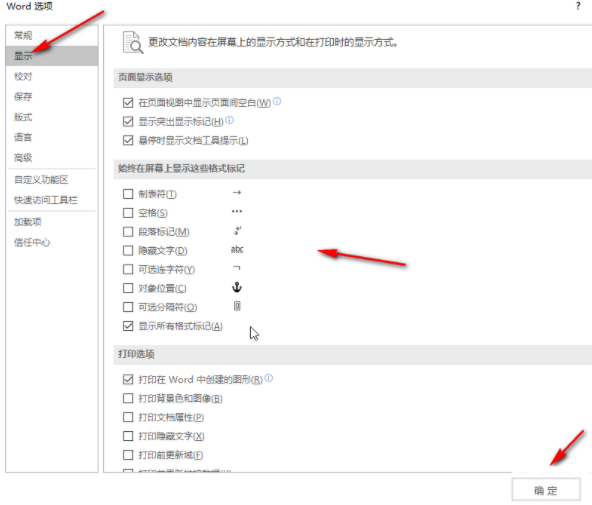Screen dimensions: 592x505
Task: Check 打印文档属性 option
Action: tap(128, 417)
